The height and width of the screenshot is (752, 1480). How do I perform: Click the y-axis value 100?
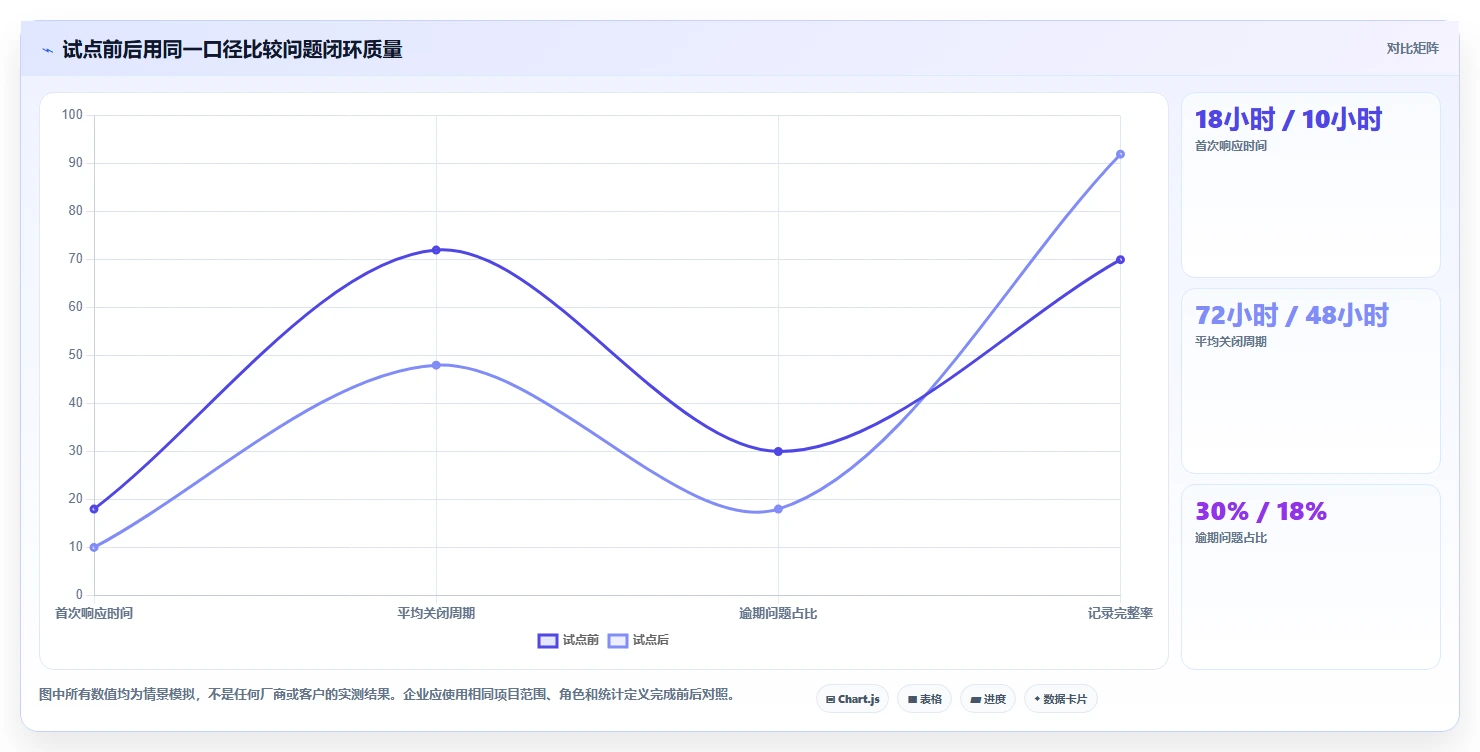point(72,115)
